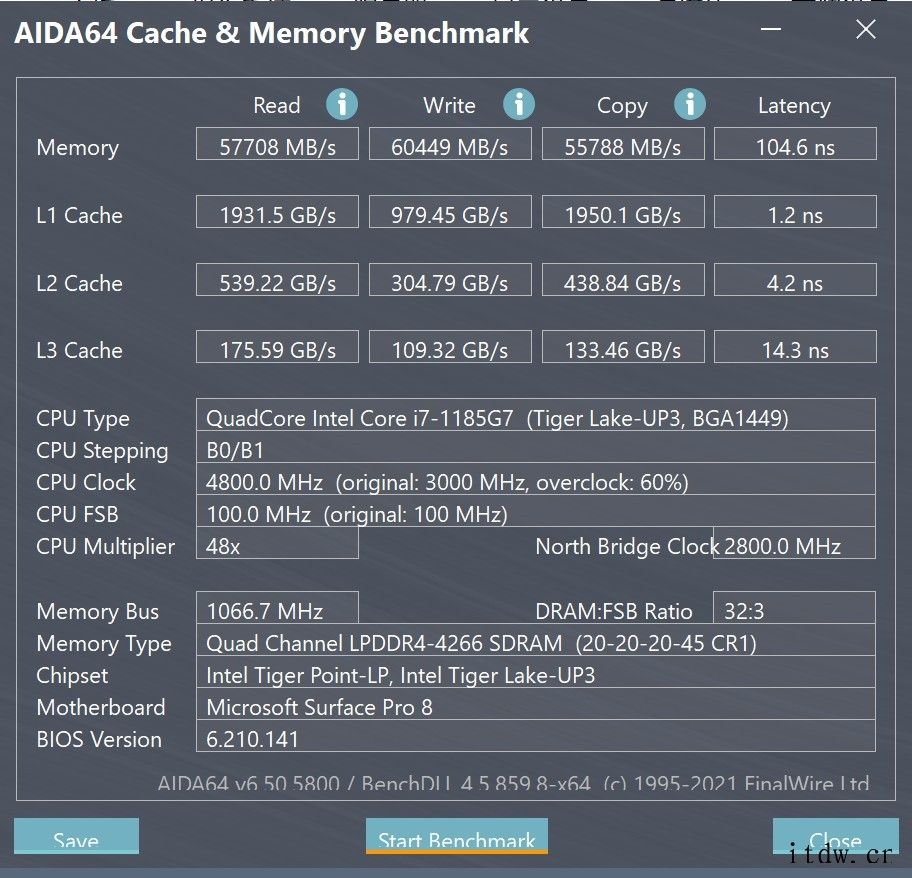Viewport: 912px width, 878px height.
Task: Click the Save button
Action: point(76,838)
